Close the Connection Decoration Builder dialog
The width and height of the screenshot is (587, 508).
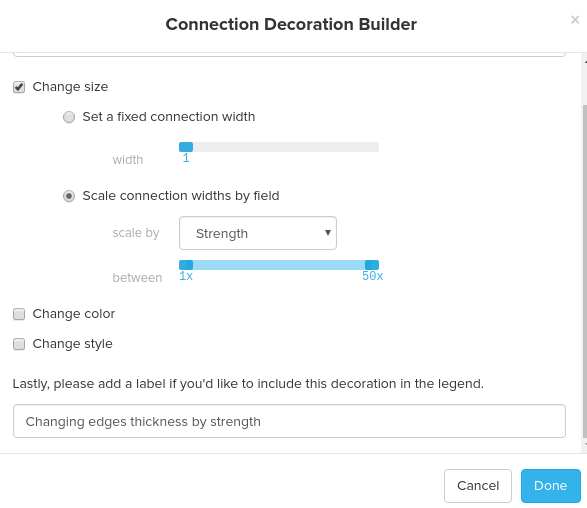point(575,19)
